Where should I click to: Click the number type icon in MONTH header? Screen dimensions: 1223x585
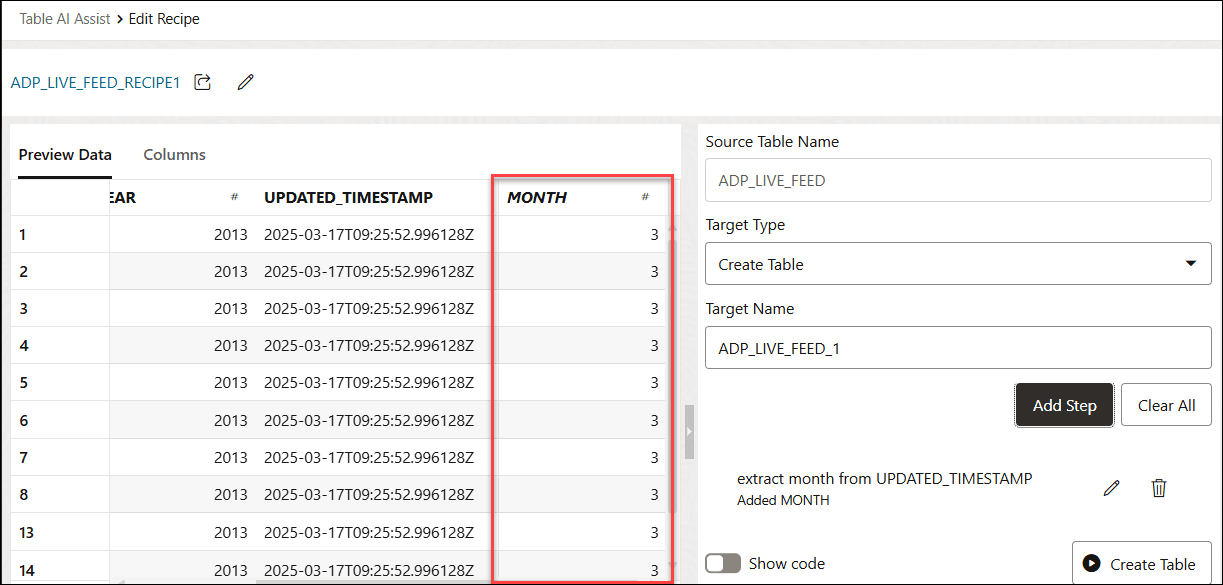point(646,198)
